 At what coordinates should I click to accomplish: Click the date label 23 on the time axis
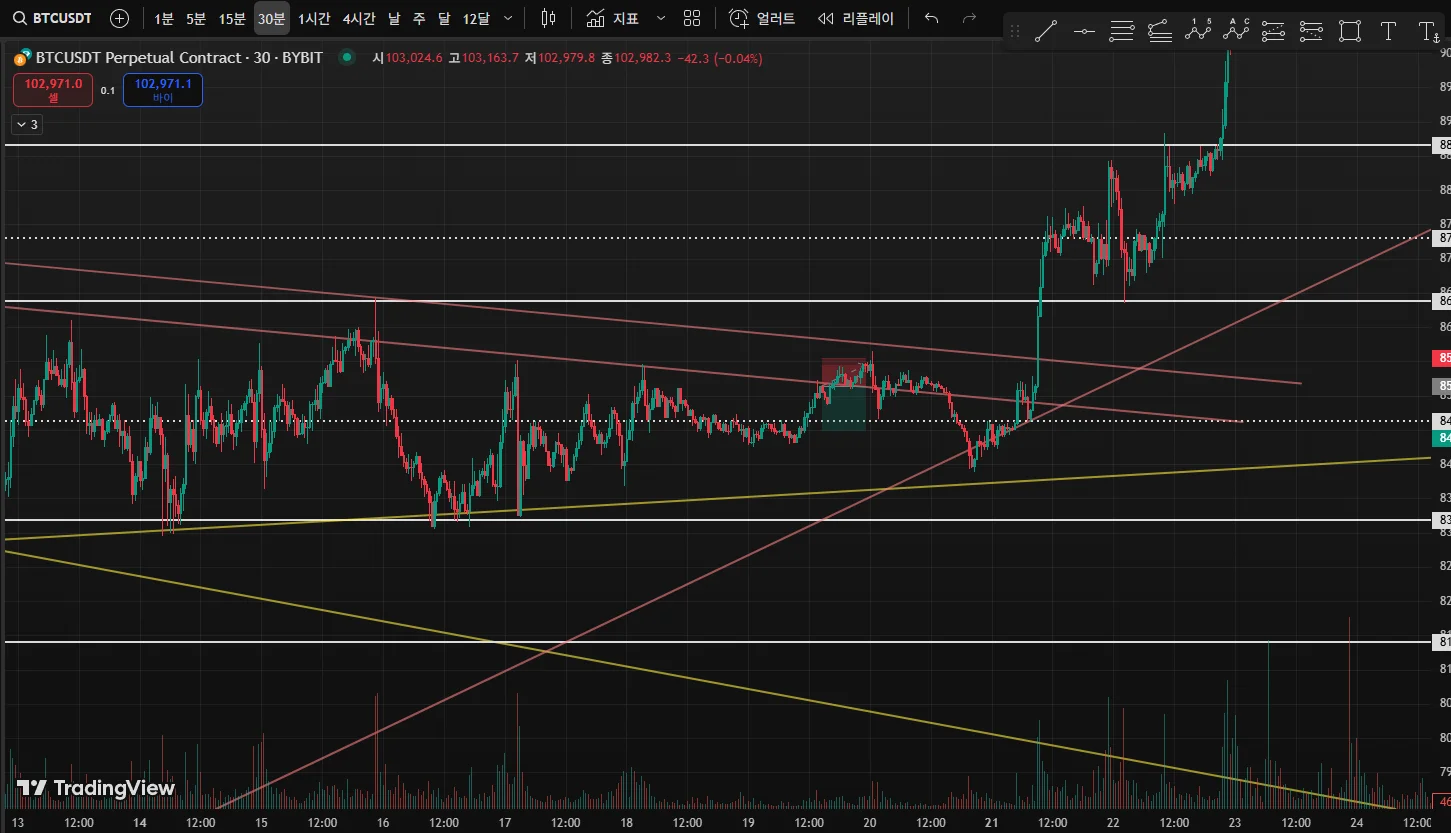1234,822
